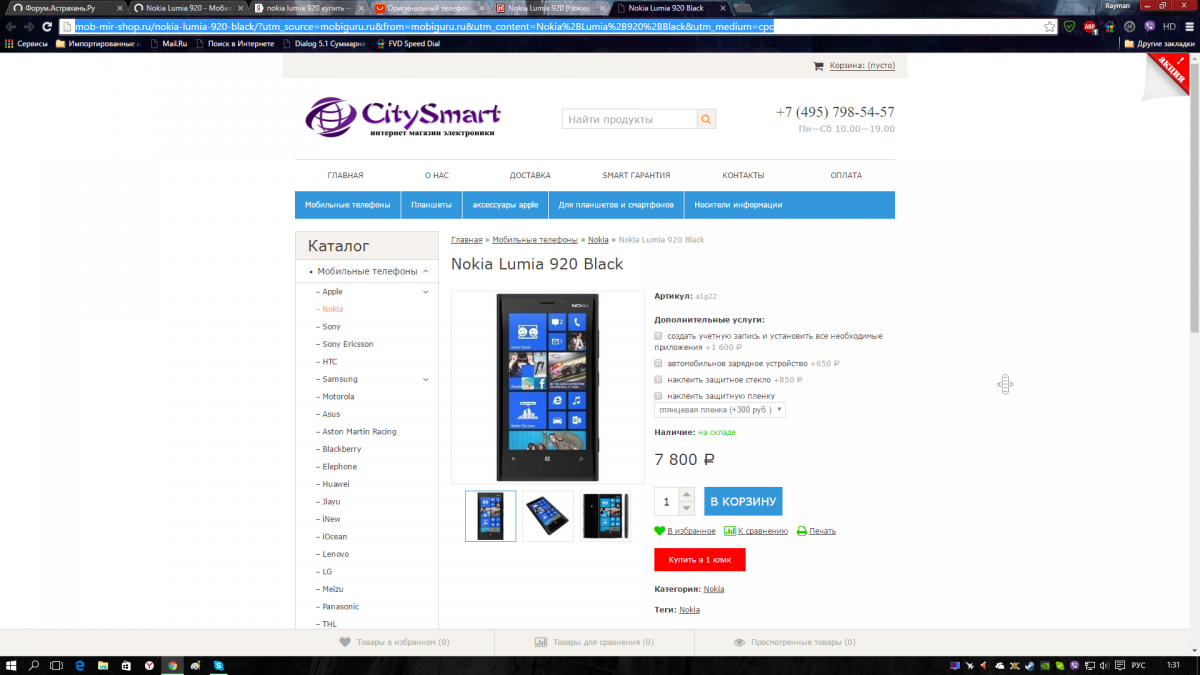Click the quantity input field
The height and width of the screenshot is (675, 1200).
pyautogui.click(x=667, y=501)
